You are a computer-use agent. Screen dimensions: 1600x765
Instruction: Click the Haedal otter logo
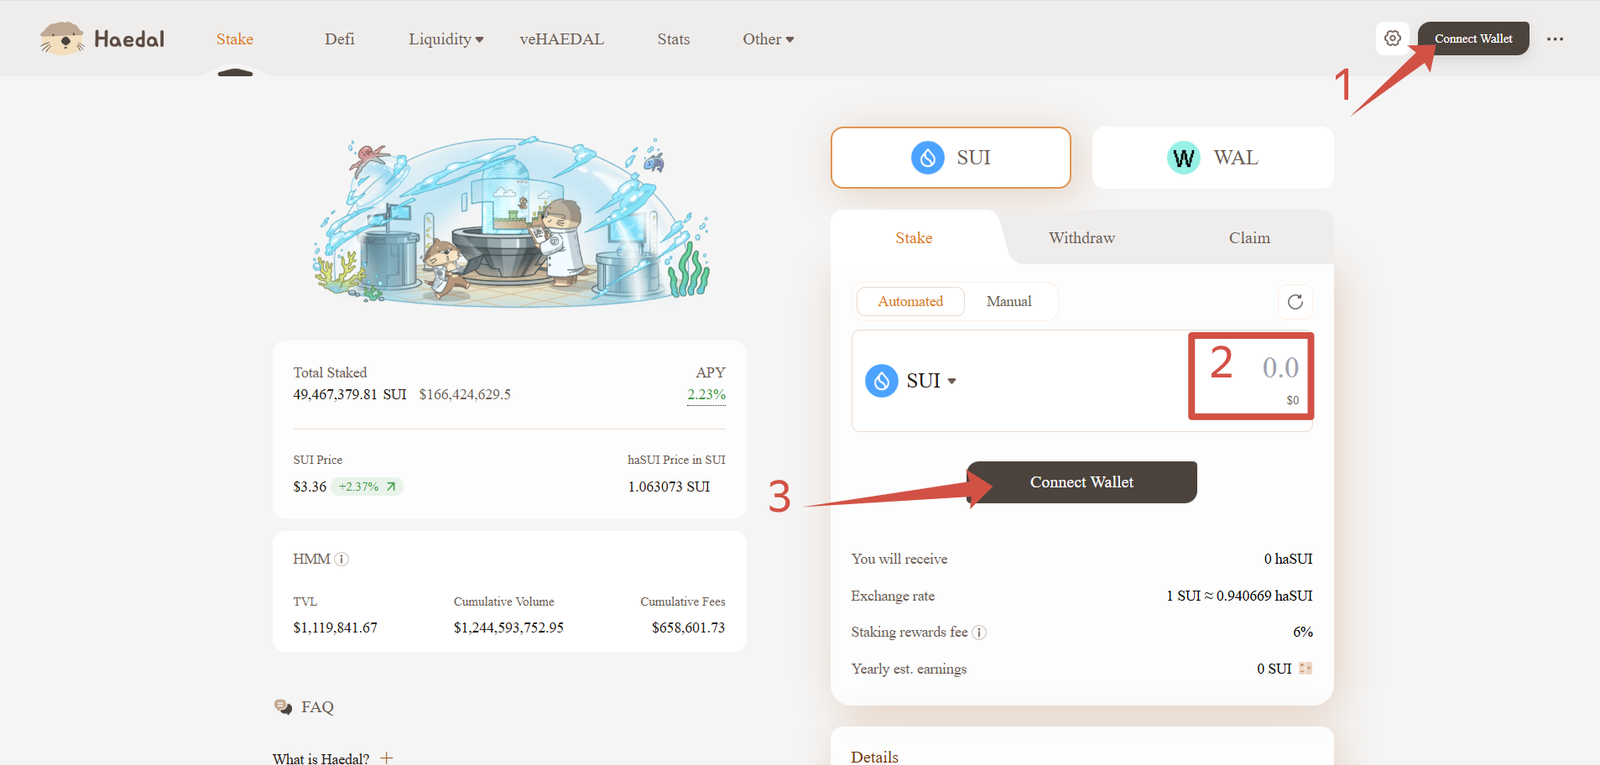pos(62,39)
